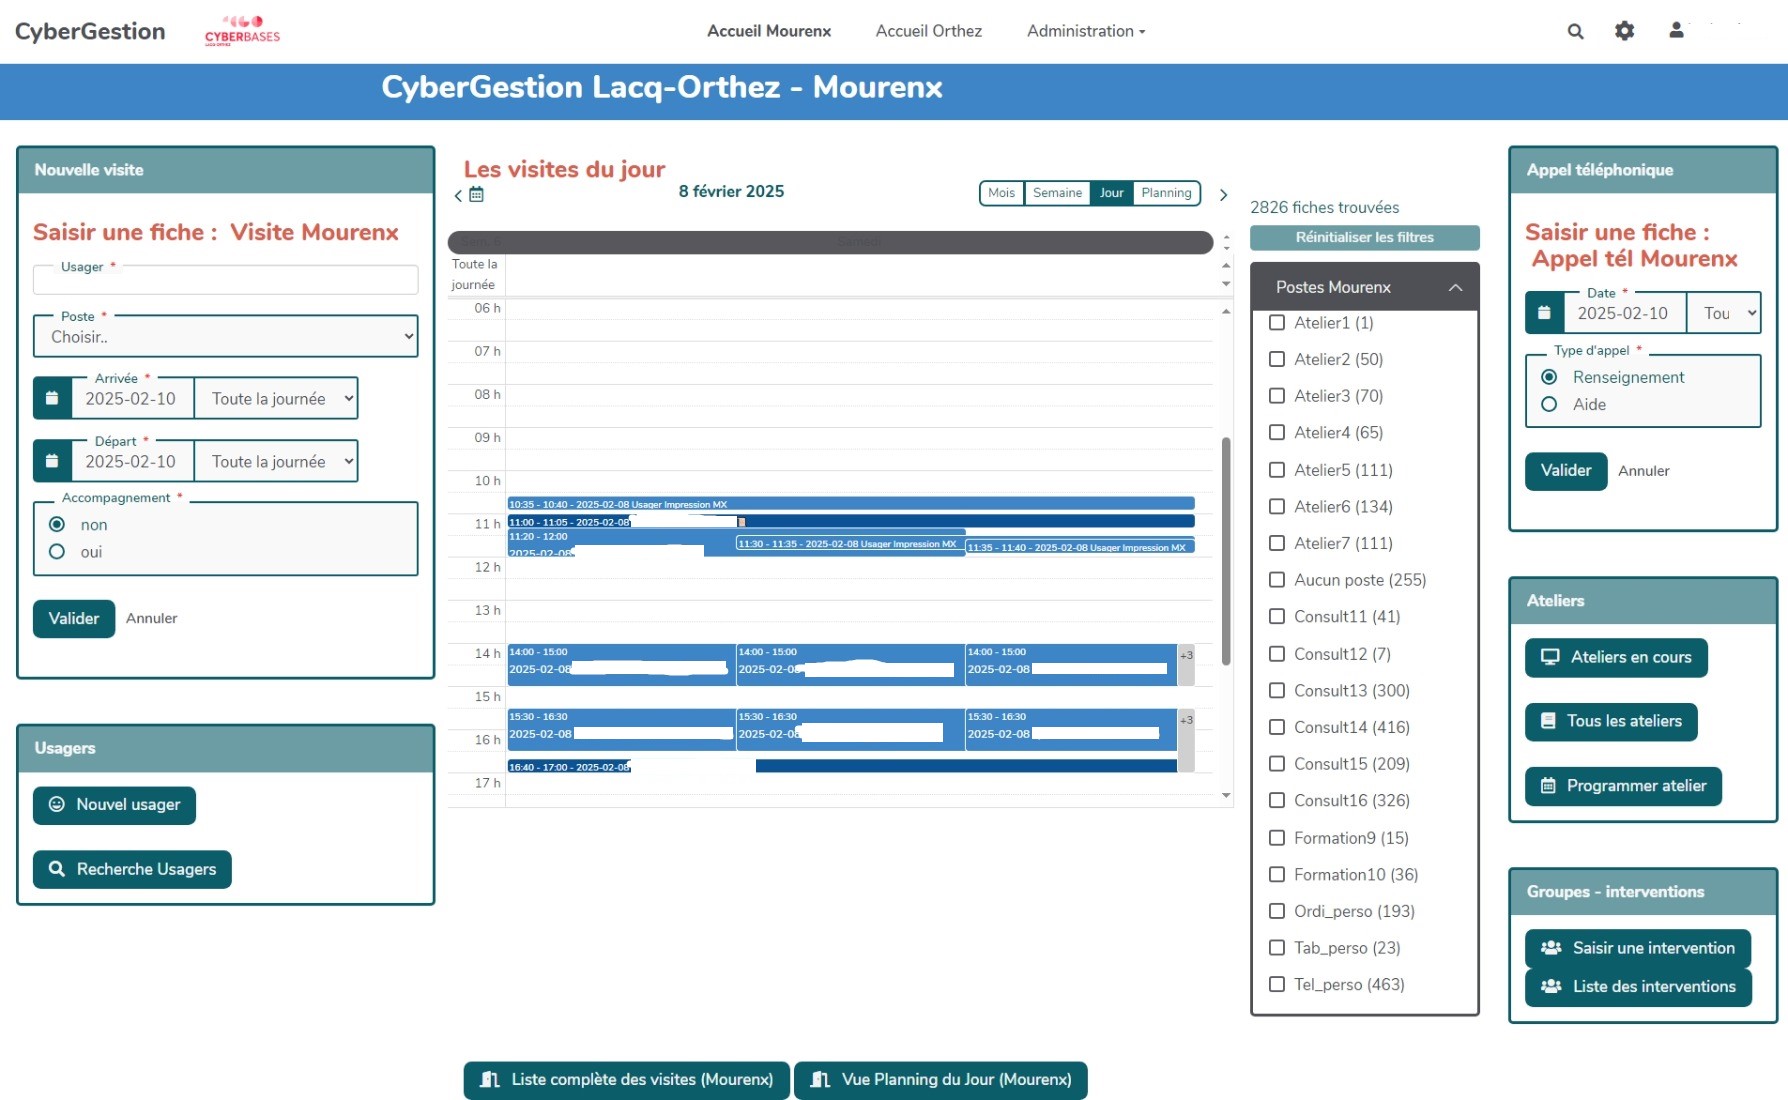Click the calendar vertical scrollbar thumb
The image size is (1788, 1100).
[1226, 550]
